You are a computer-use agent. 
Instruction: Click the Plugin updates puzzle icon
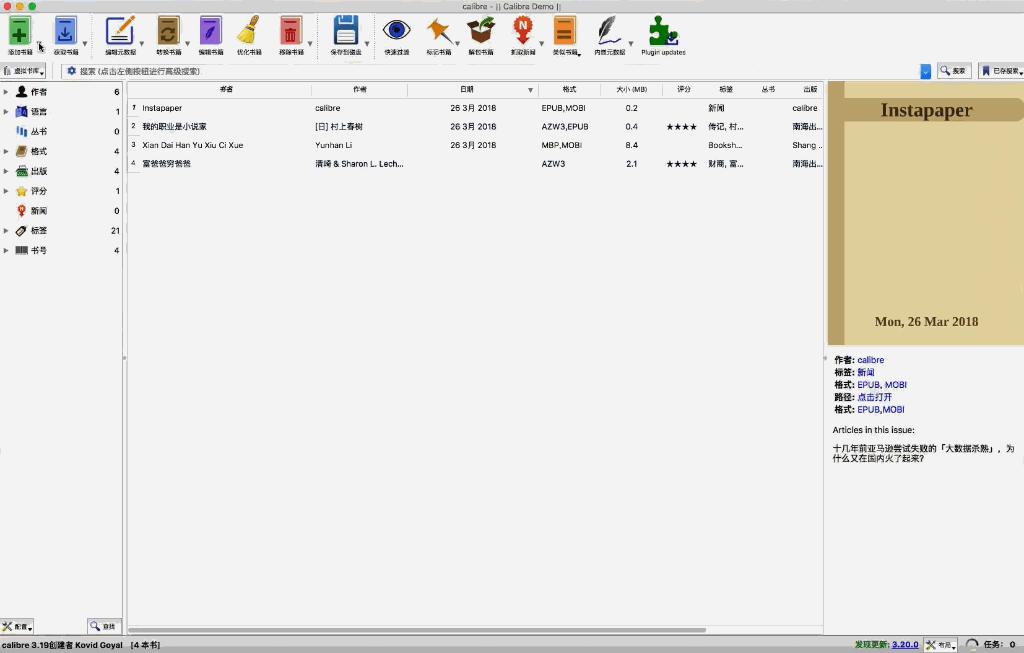tap(663, 31)
